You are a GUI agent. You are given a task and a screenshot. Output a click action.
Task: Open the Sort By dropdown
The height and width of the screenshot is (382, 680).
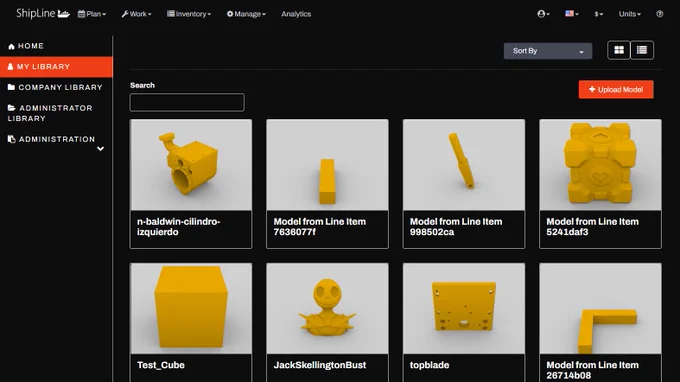click(x=548, y=51)
